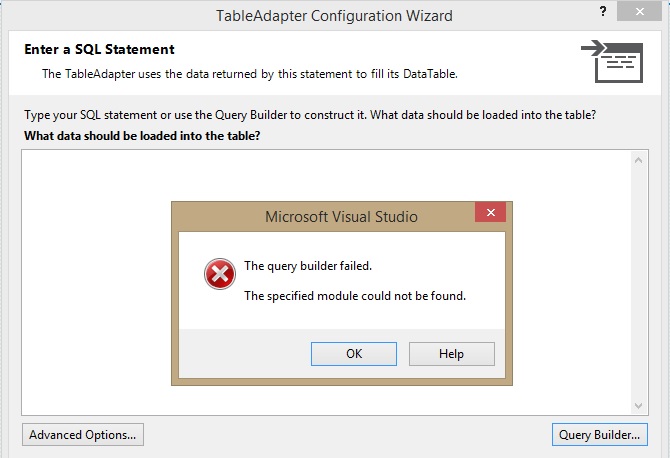Open Help for the query builder error

pos(452,354)
